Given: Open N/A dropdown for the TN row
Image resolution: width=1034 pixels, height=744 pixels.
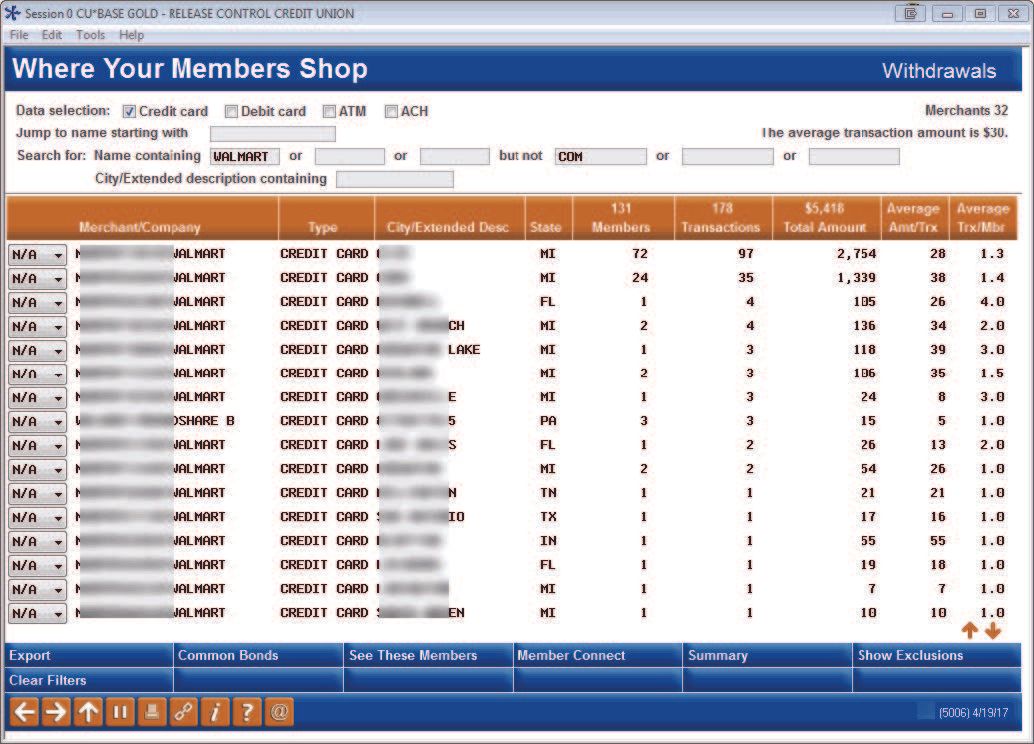Looking at the screenshot, I should pyautogui.click(x=38, y=493).
